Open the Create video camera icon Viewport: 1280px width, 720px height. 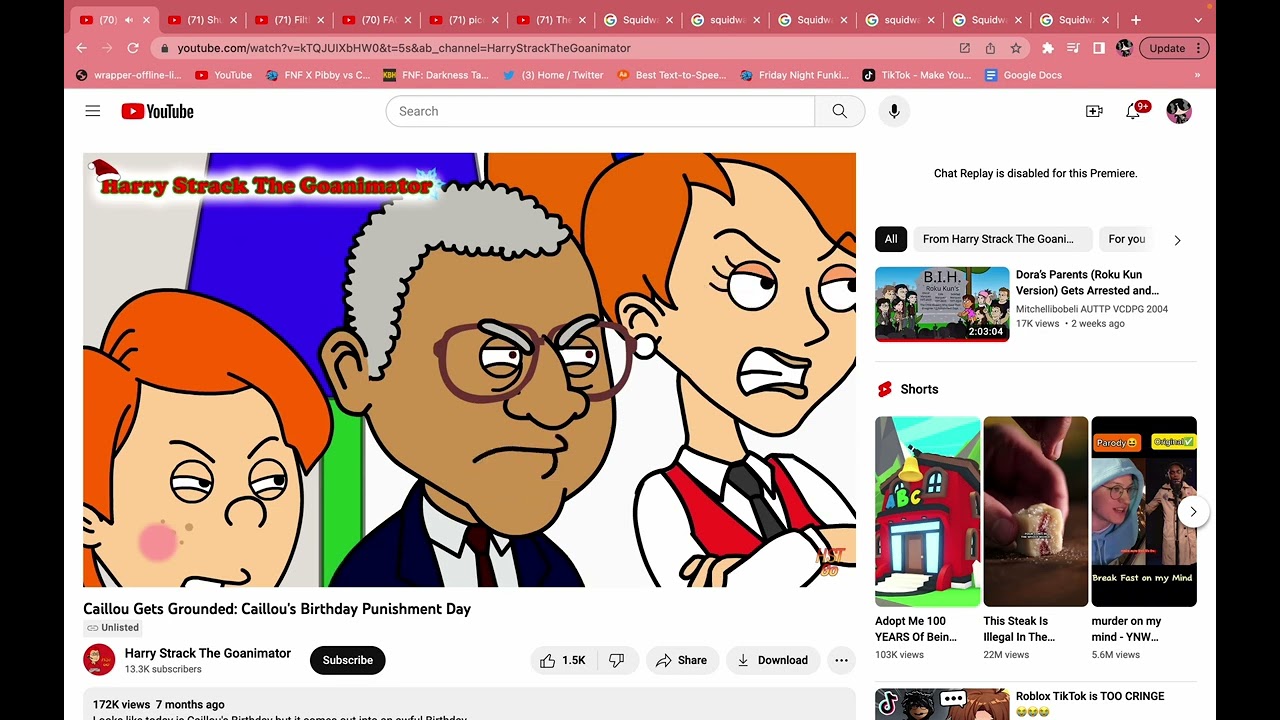pos(1094,111)
